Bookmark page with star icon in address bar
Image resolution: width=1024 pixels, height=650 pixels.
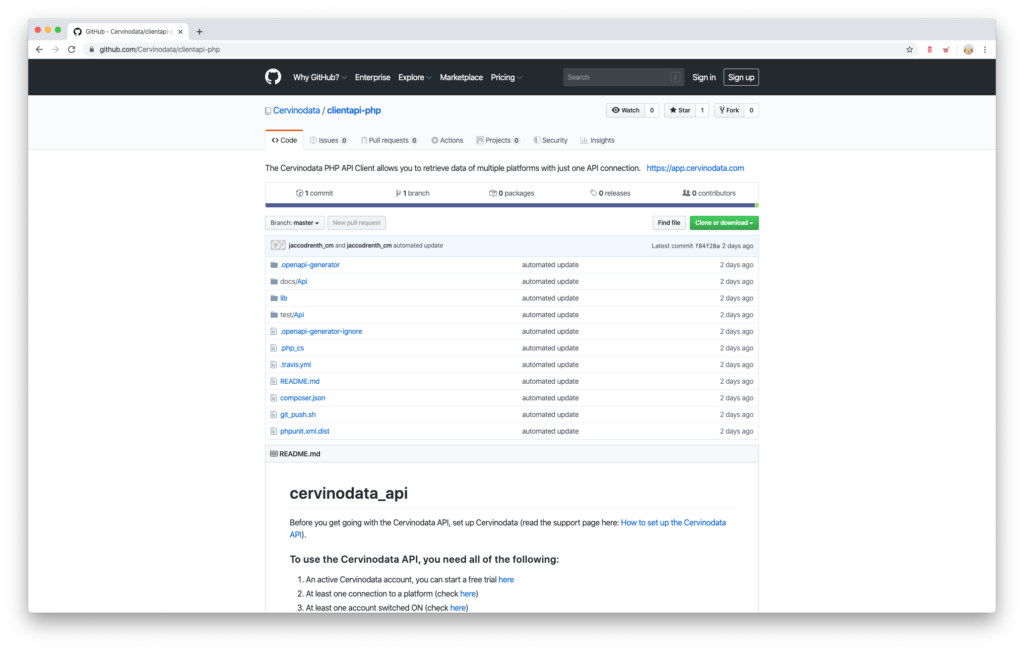pyautogui.click(x=909, y=50)
